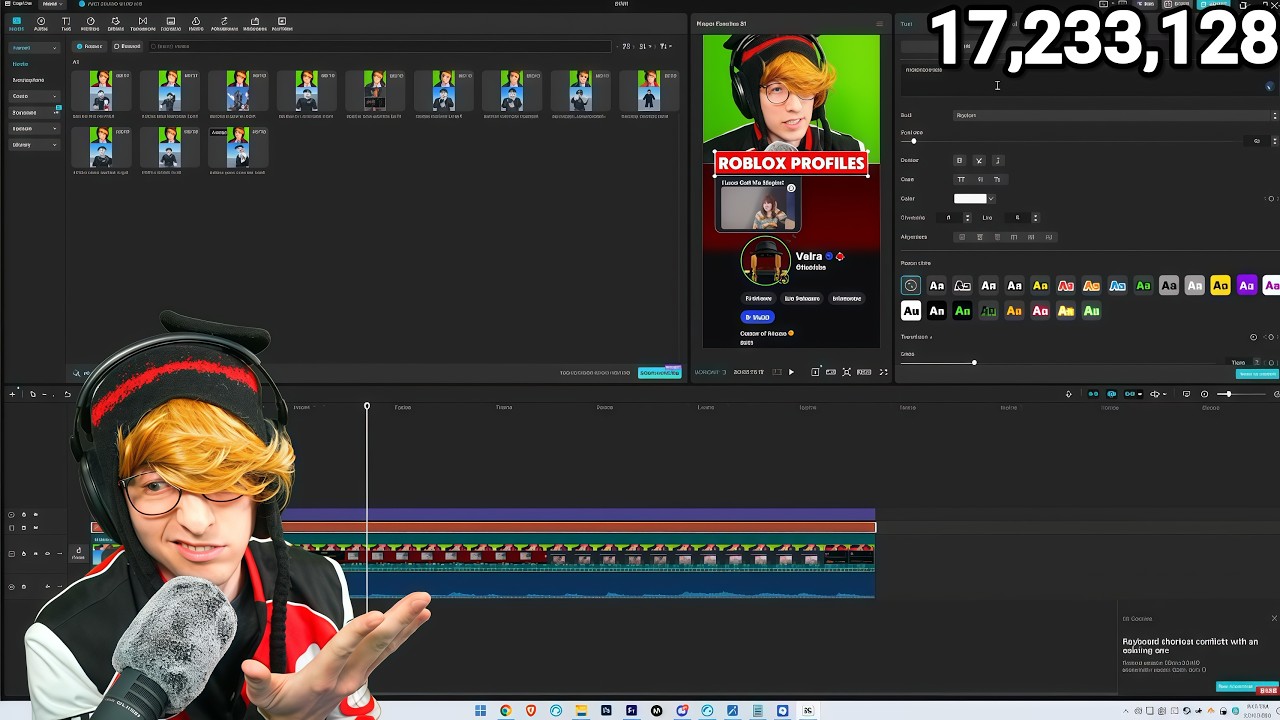Click the font size slider handle
1280x720 pixels.
coord(913,141)
